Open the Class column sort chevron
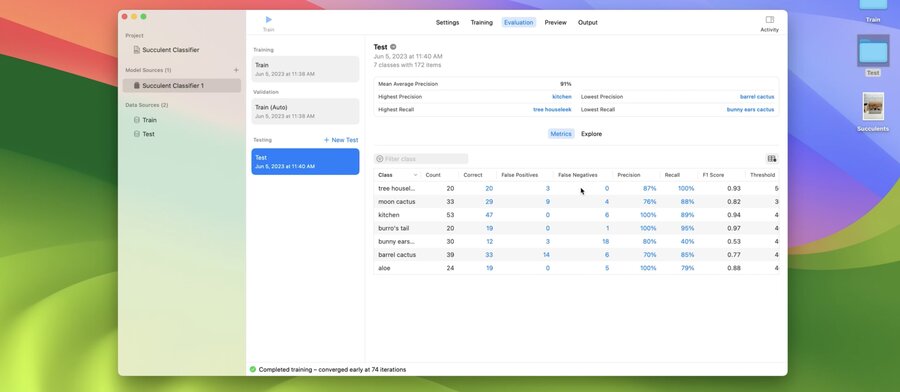 (415, 175)
